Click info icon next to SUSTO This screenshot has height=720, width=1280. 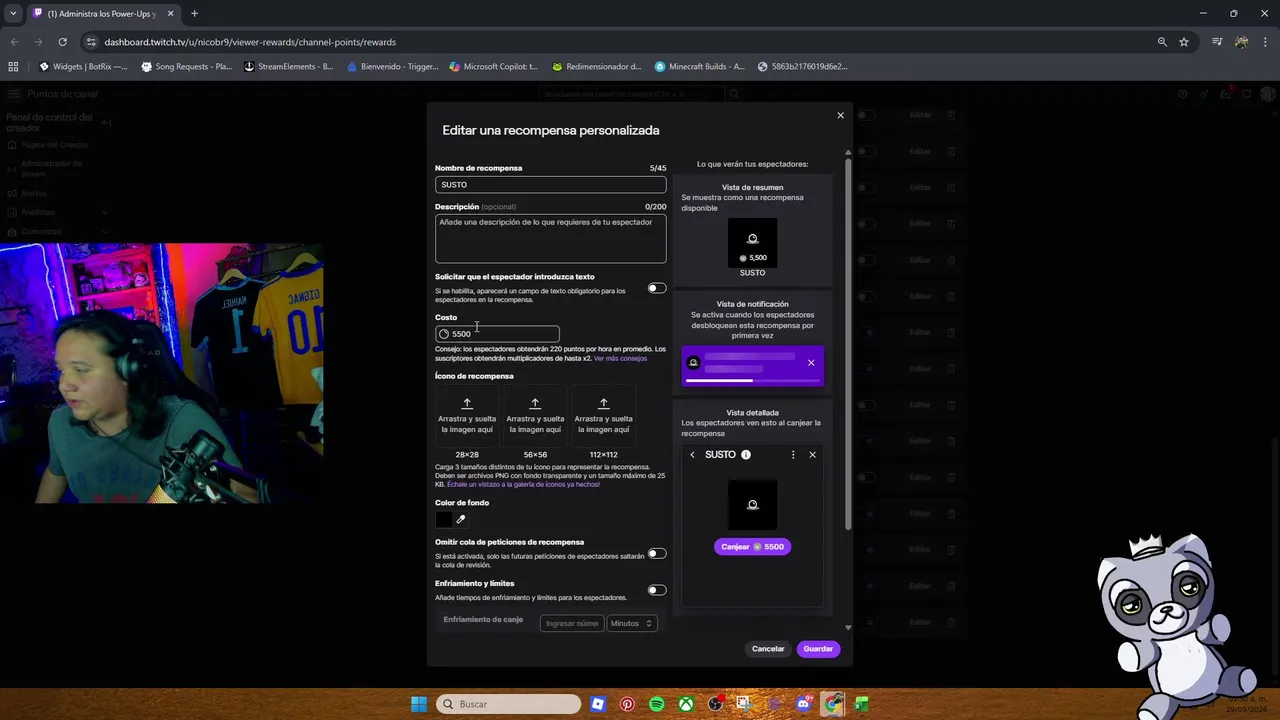pyautogui.click(x=745, y=455)
